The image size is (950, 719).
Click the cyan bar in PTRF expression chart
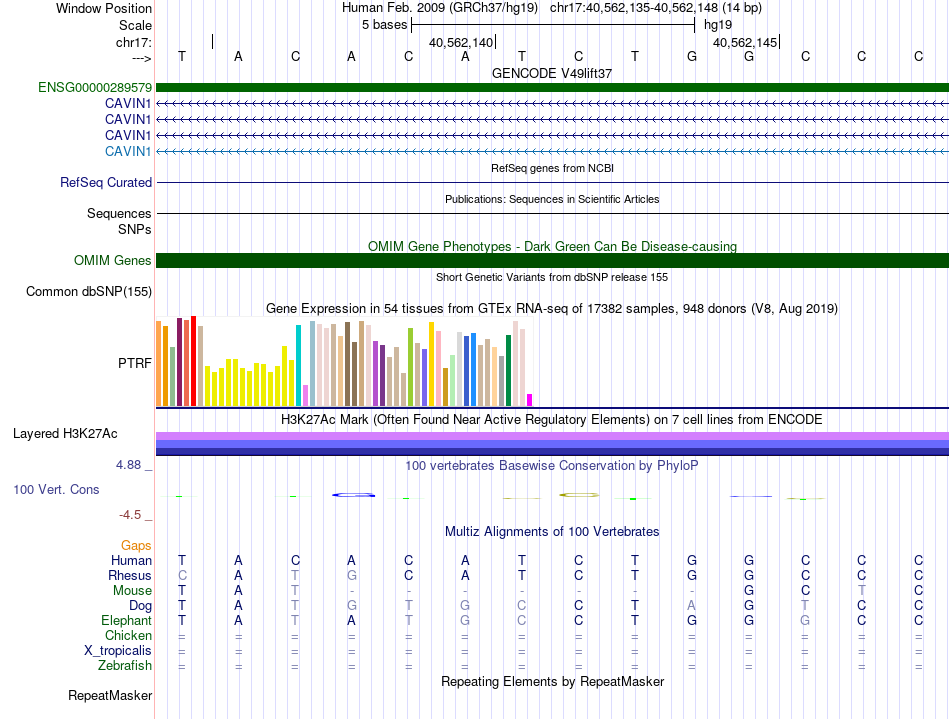(x=298, y=365)
